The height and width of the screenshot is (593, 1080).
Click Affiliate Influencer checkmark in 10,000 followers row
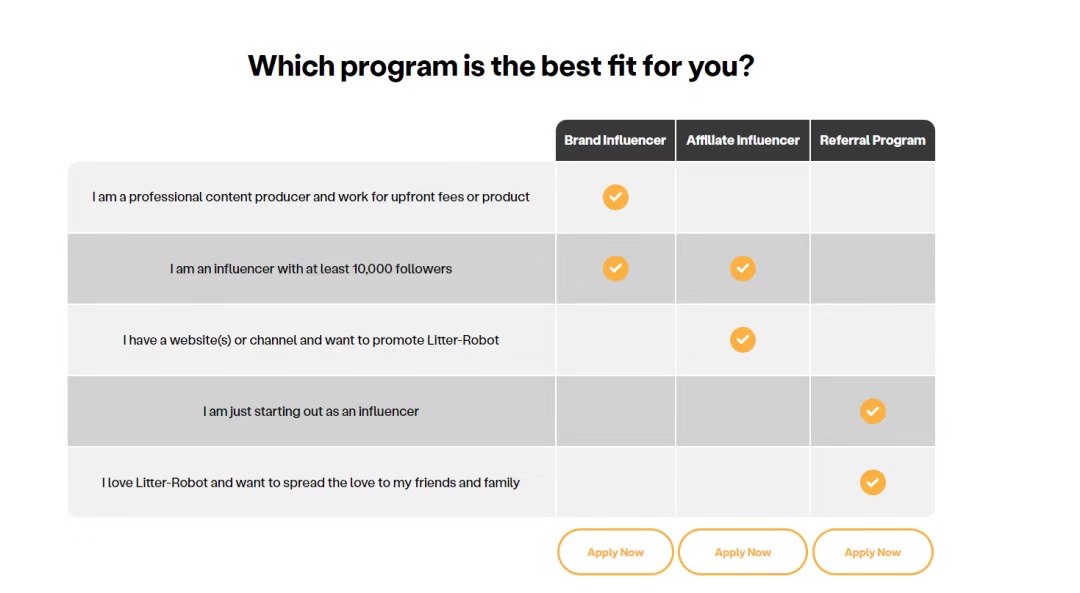pos(742,268)
